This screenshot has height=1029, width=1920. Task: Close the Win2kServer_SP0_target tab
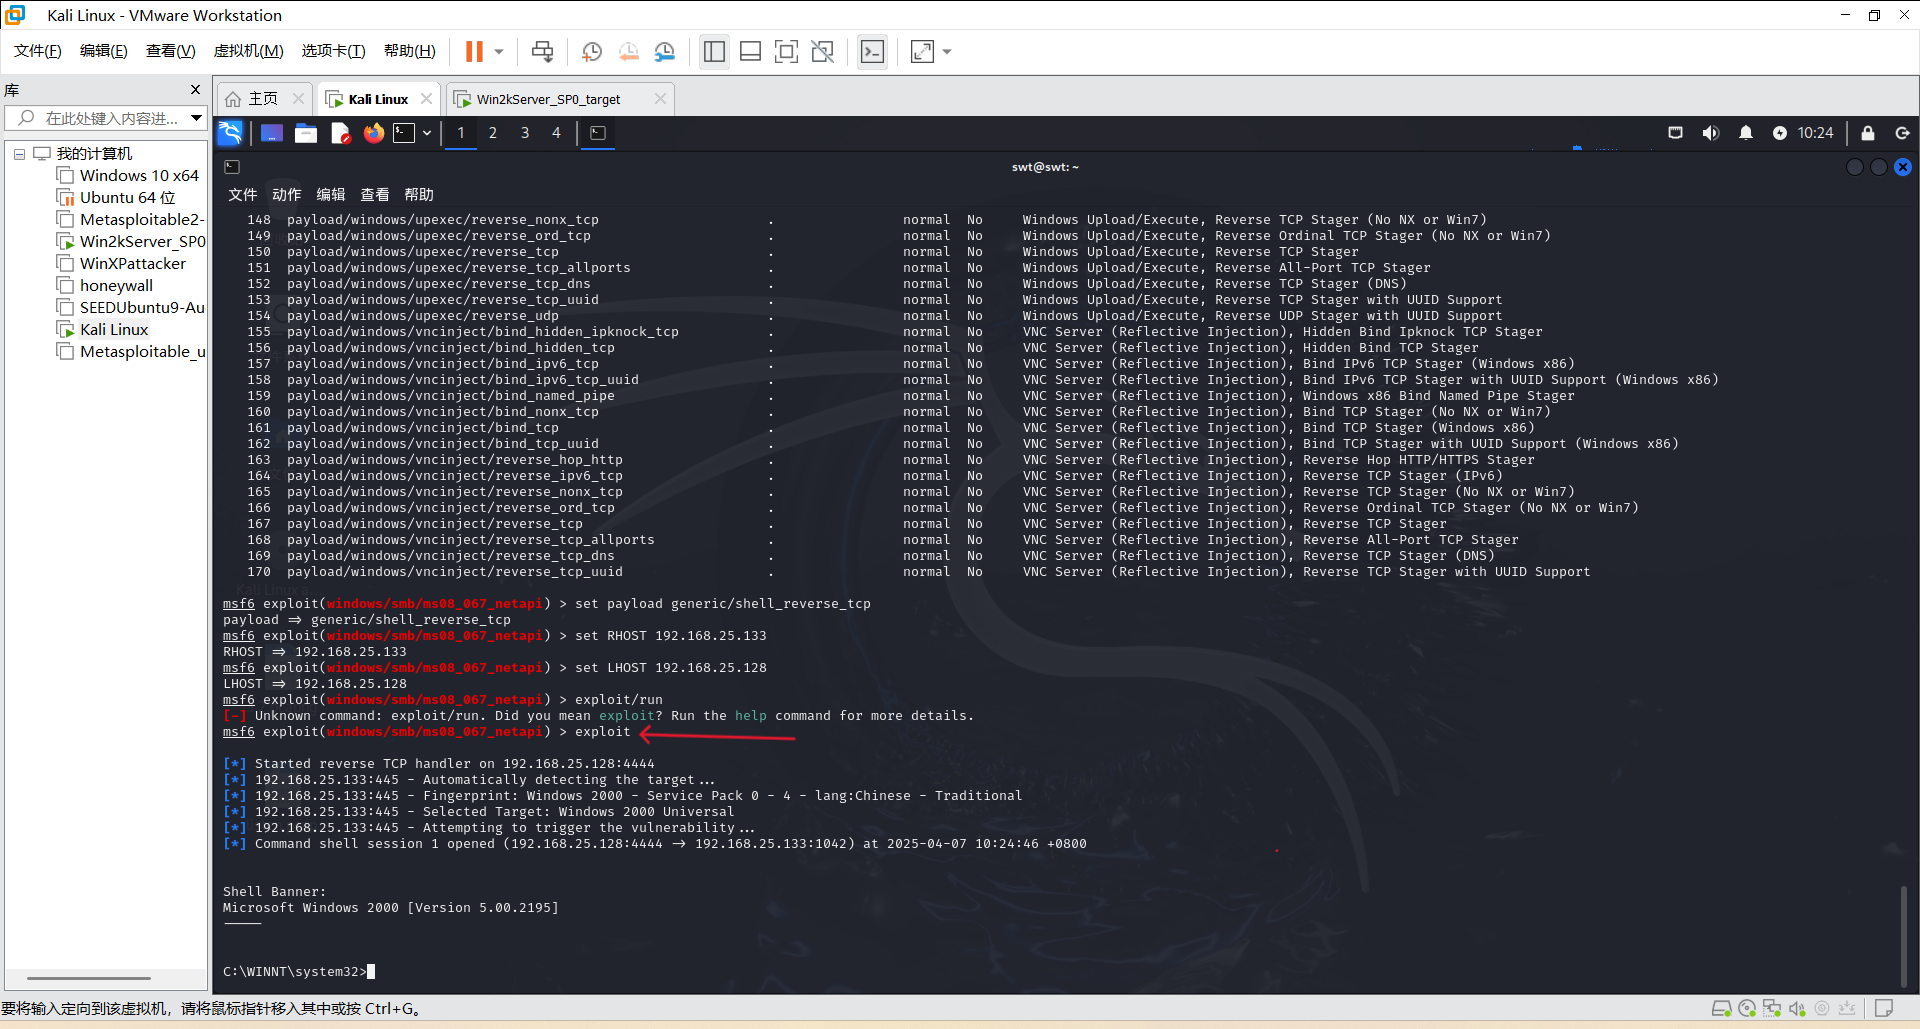660,98
